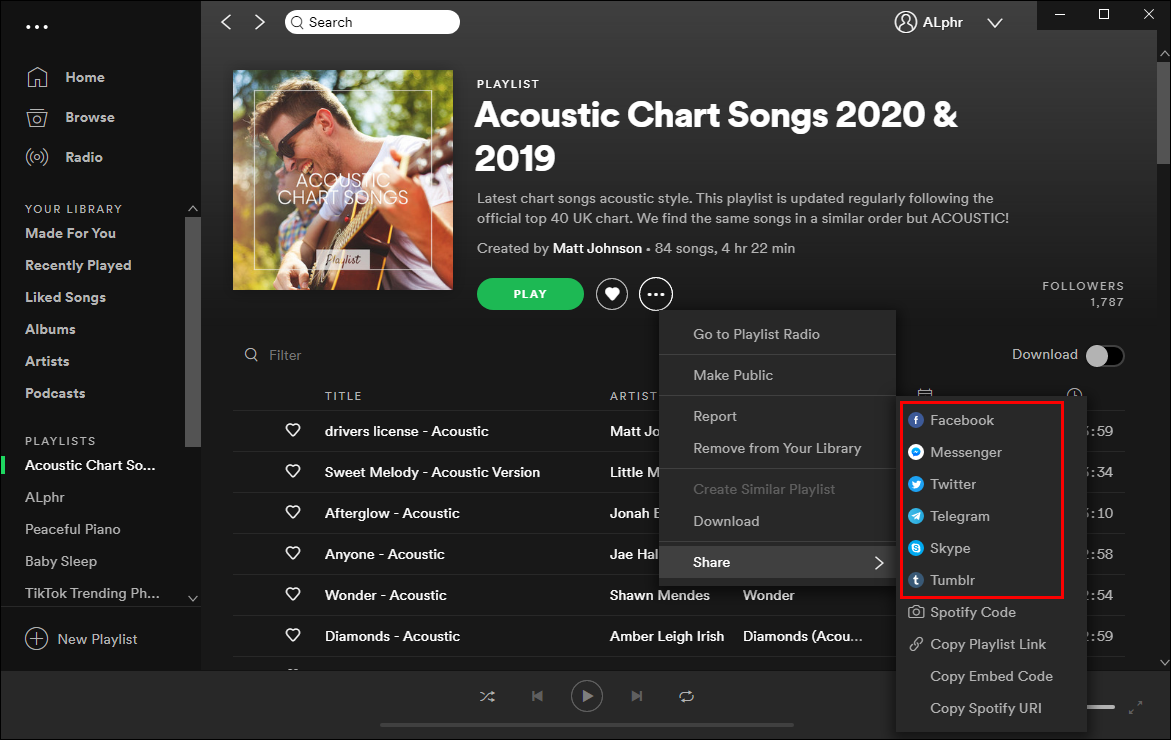Heart the song drivers license - Acoustic
Screen dimensions: 1171x740
293,431
